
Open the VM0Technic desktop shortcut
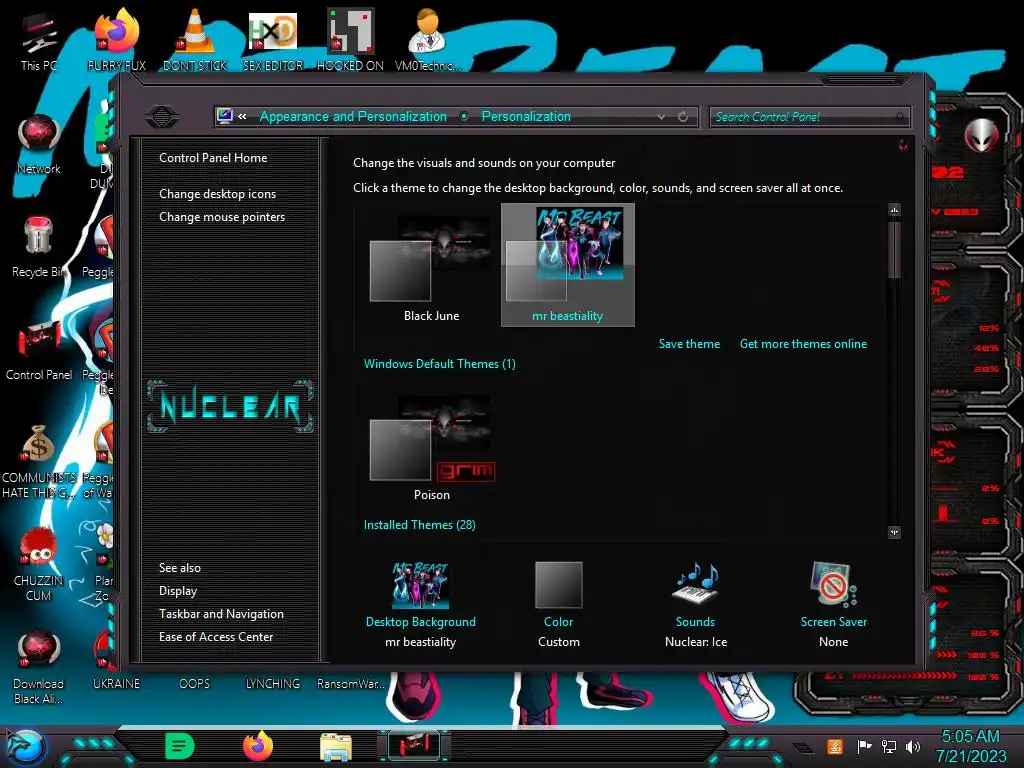428,40
